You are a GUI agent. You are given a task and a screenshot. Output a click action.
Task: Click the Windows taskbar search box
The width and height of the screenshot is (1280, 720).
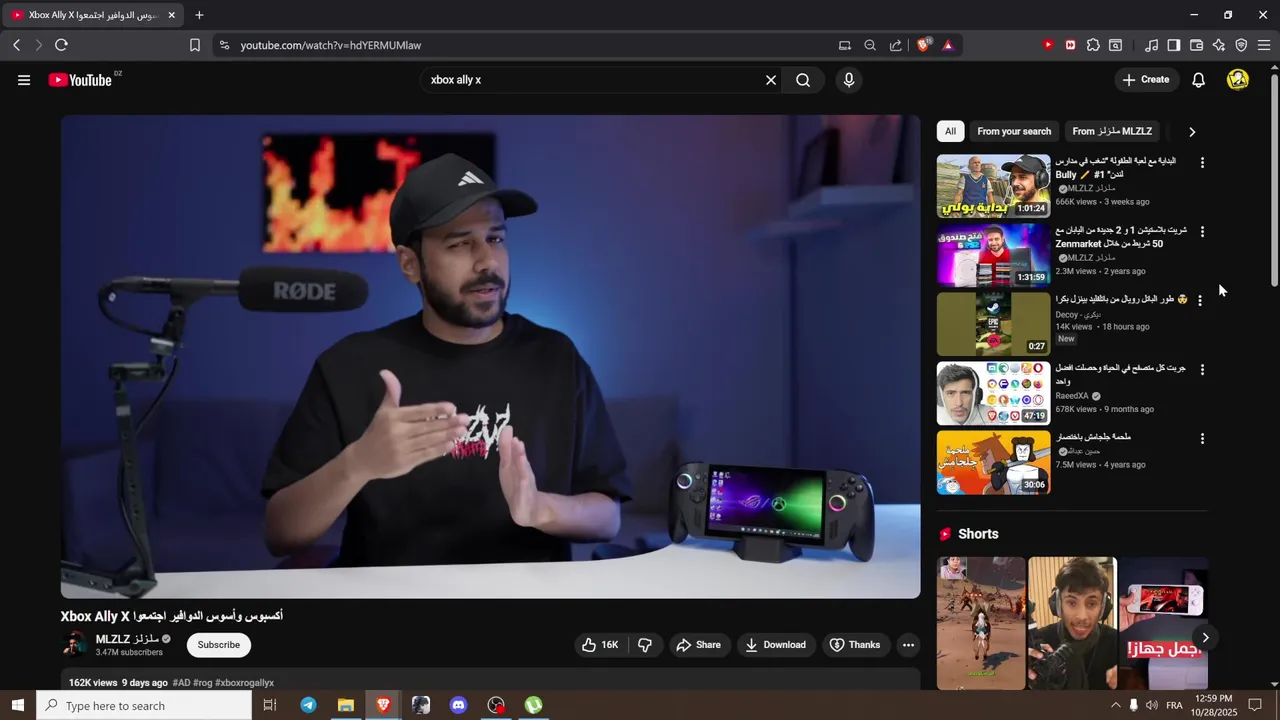point(144,705)
